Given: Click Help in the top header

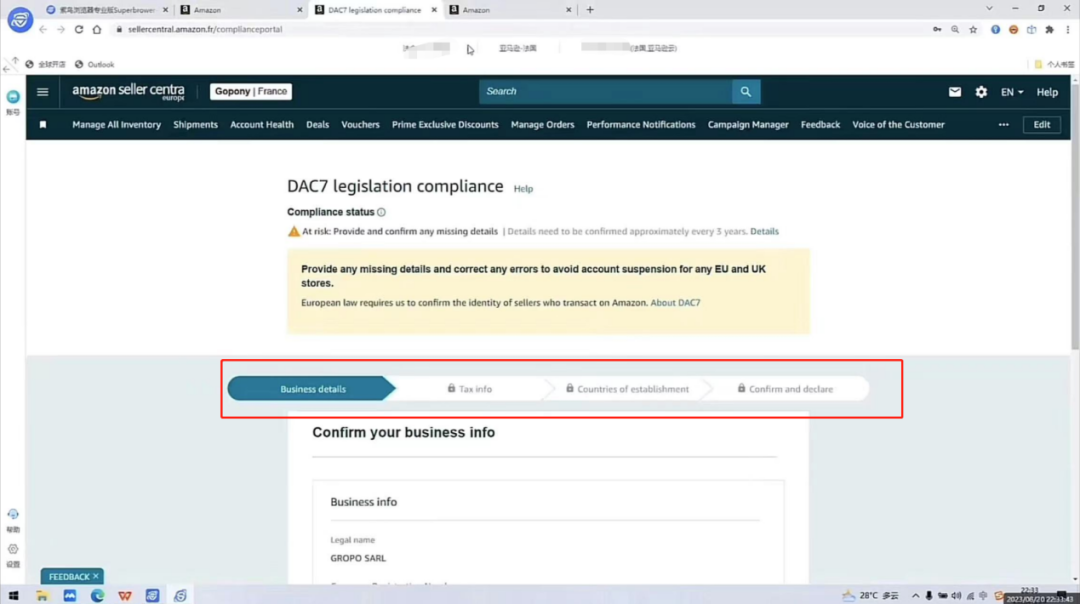Looking at the screenshot, I should 1047,92.
